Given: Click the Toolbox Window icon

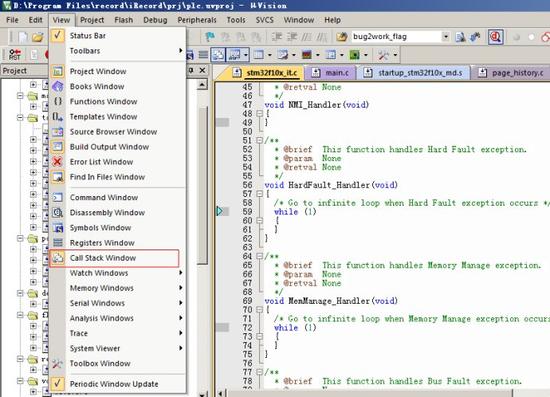Looking at the screenshot, I should pos(58,363).
